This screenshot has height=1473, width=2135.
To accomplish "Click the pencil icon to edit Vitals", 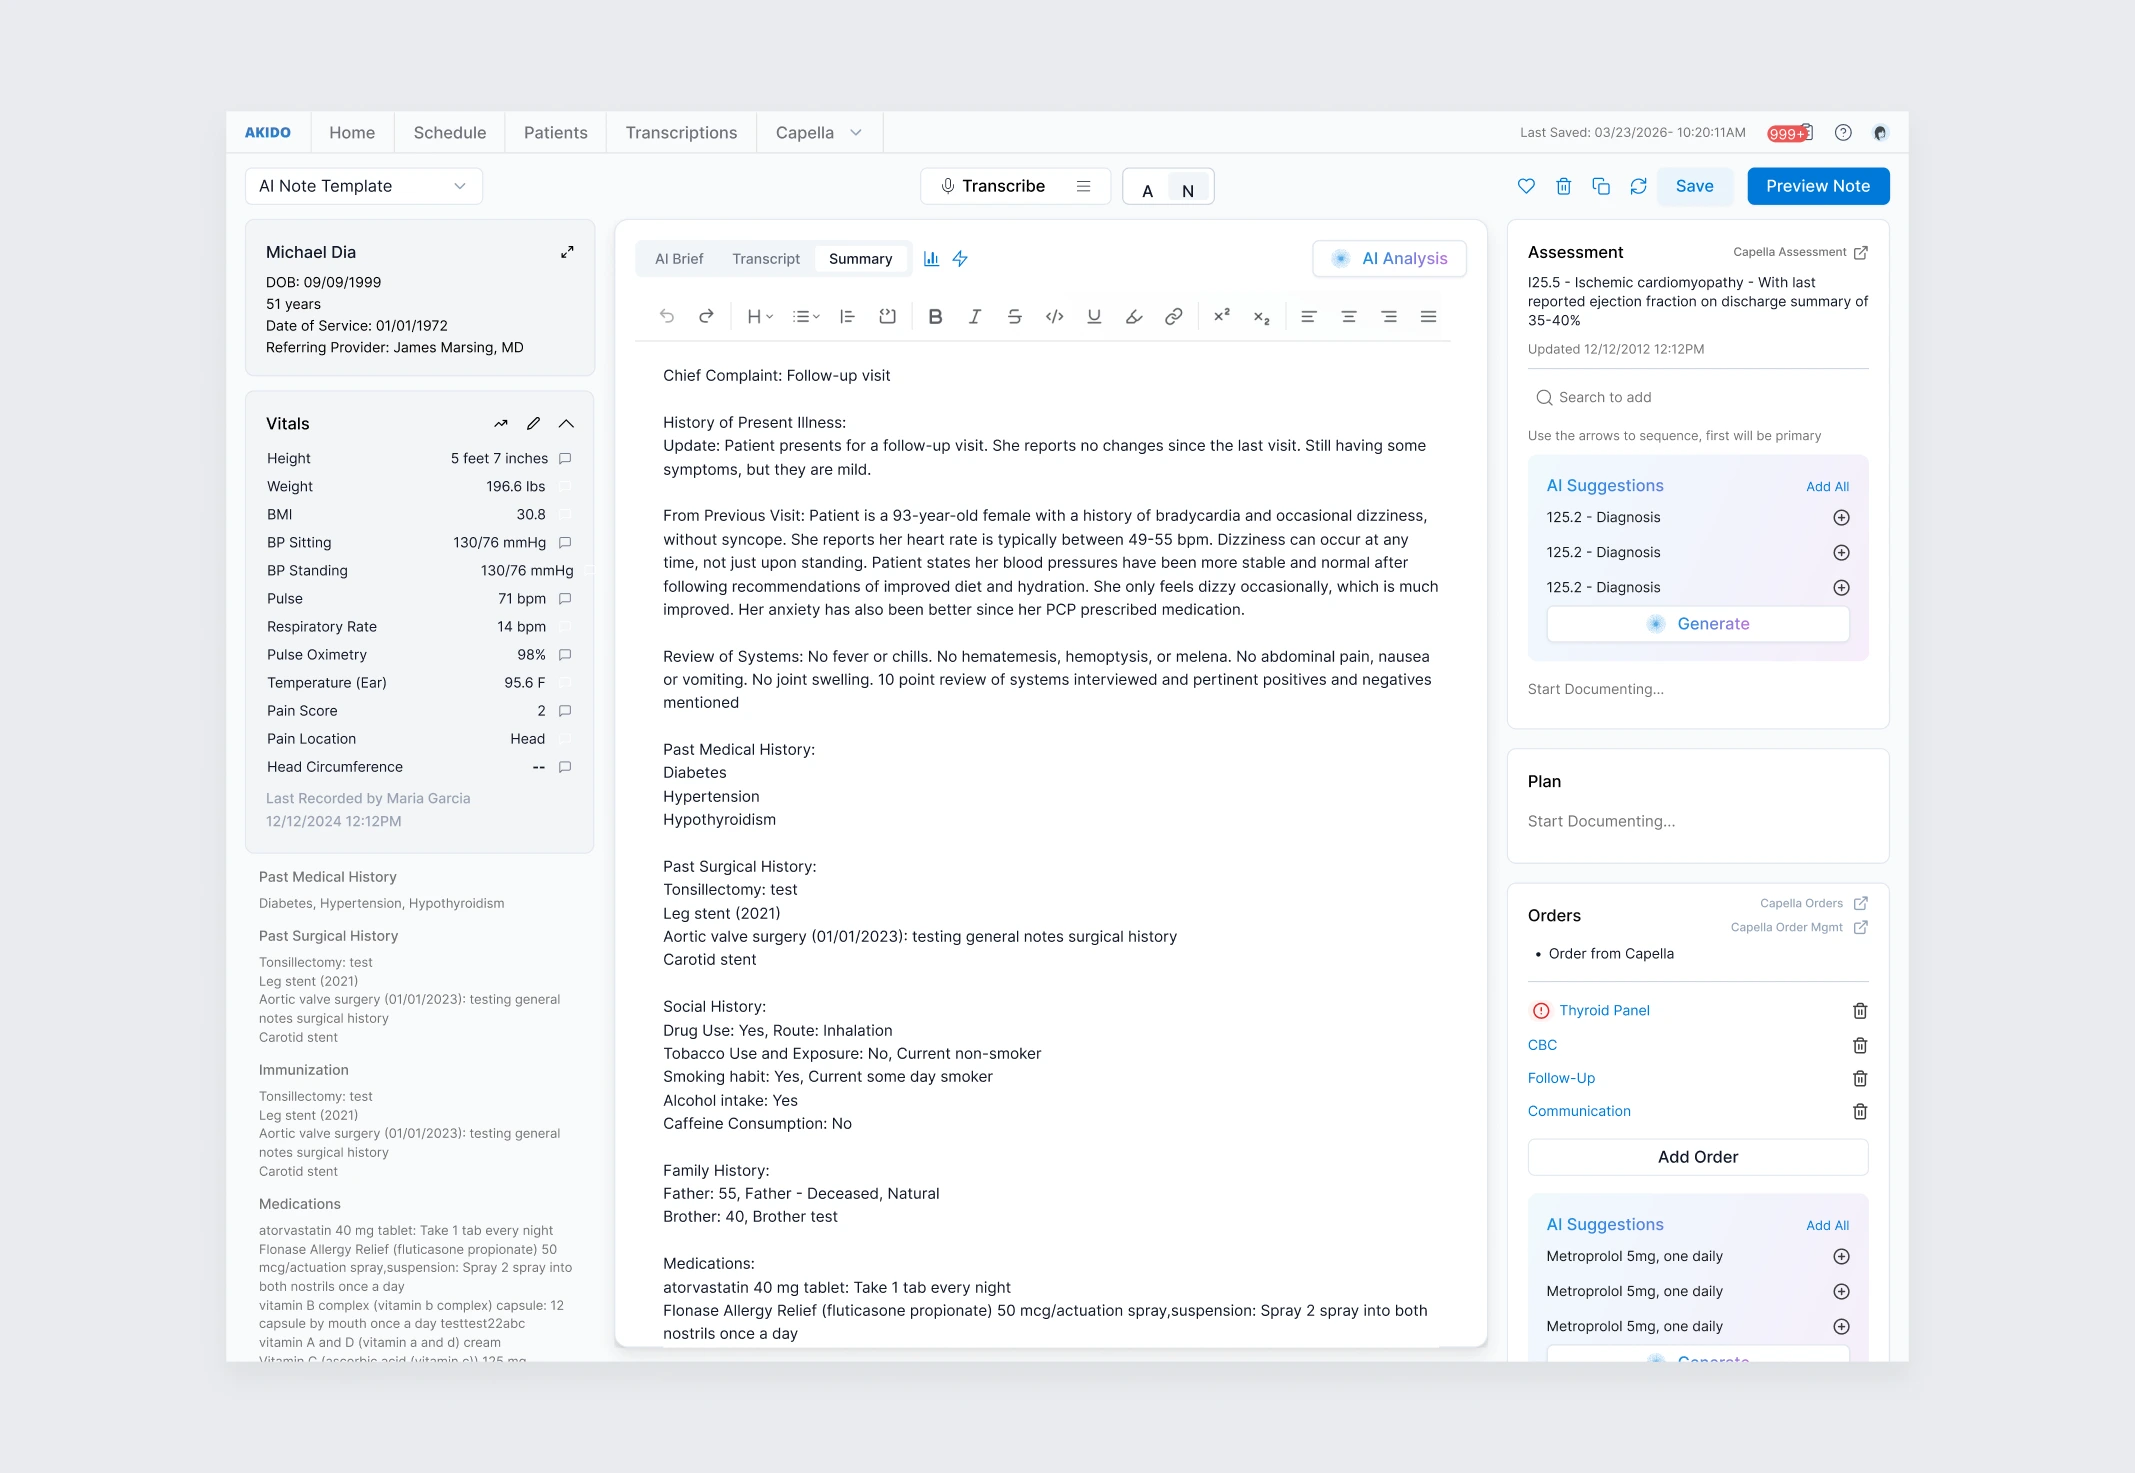I will coord(534,424).
